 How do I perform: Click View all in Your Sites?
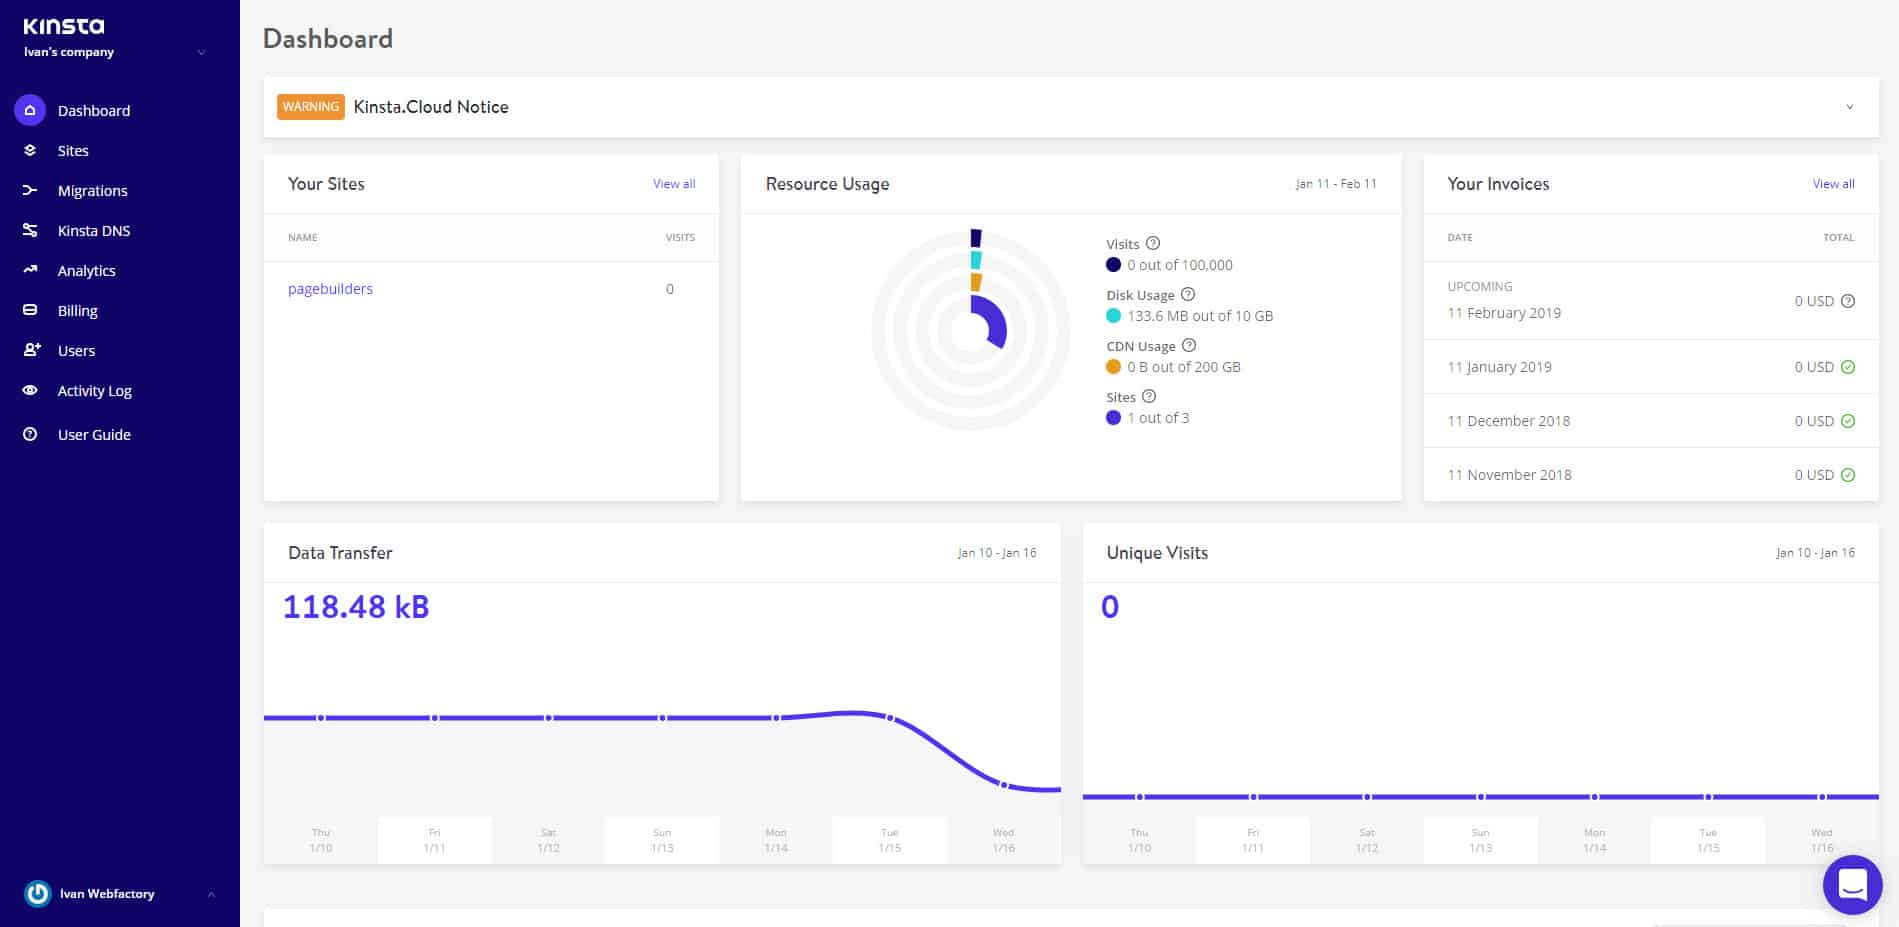point(674,184)
